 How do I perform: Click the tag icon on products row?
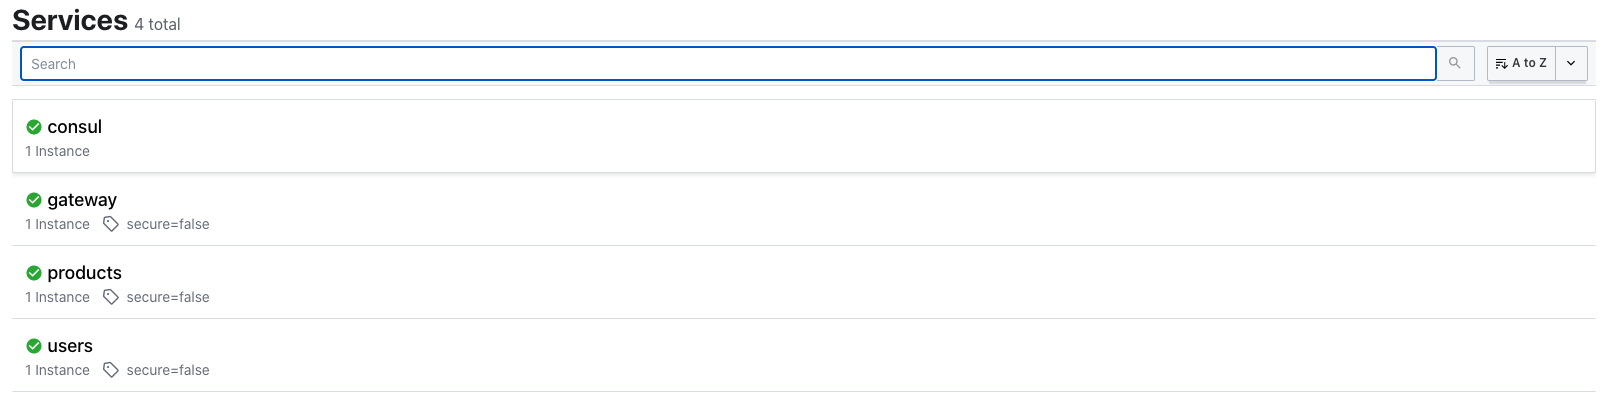[111, 297]
